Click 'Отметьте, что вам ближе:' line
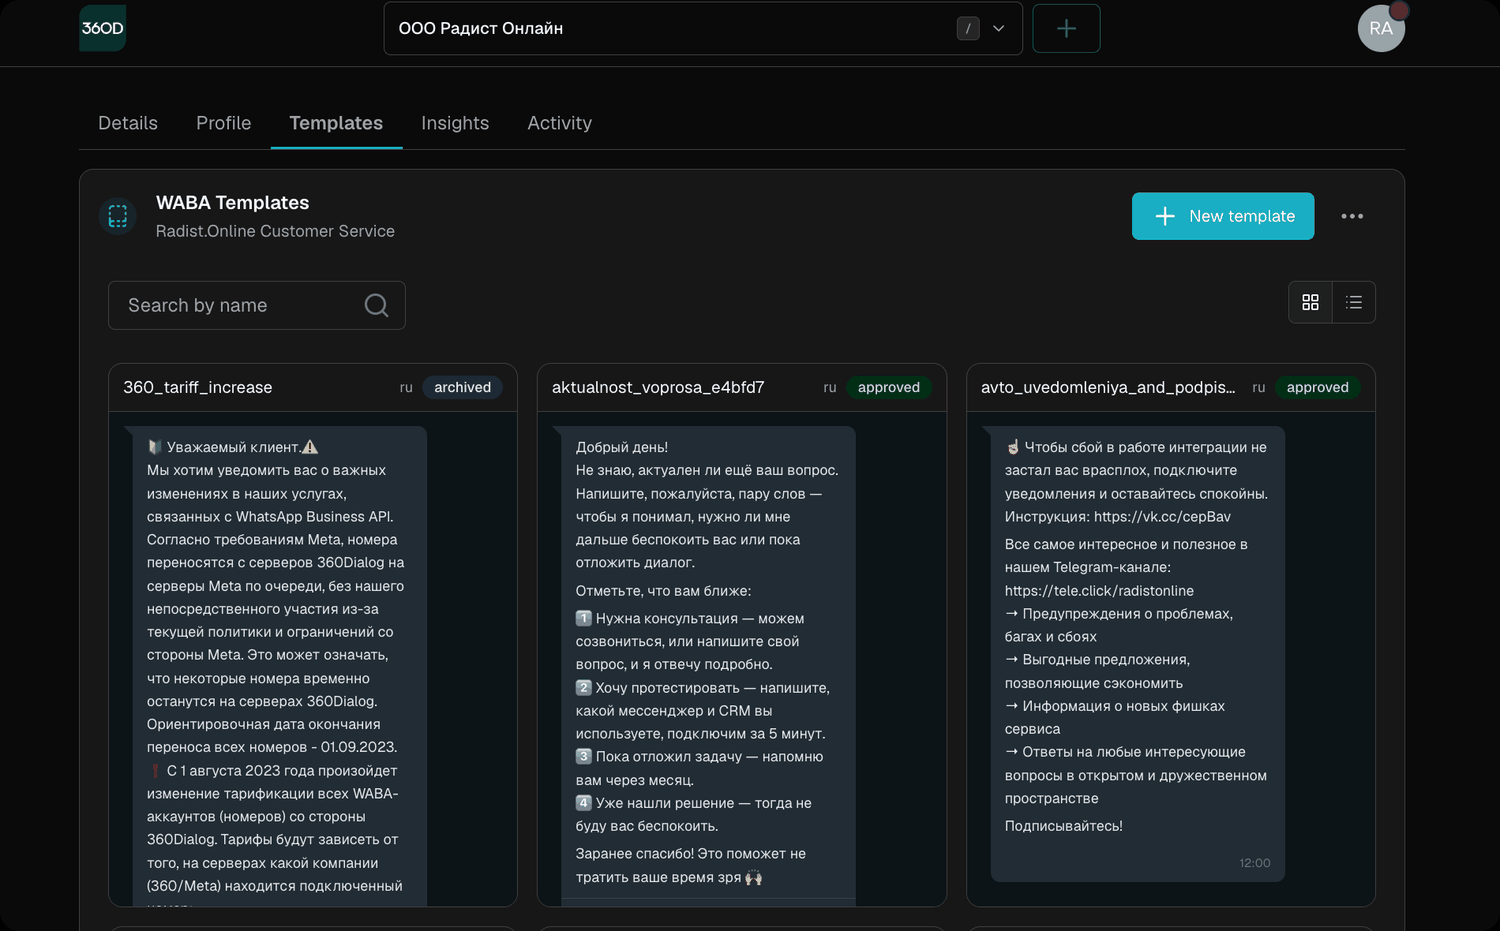Screen dimensions: 1500x931 coord(663,591)
